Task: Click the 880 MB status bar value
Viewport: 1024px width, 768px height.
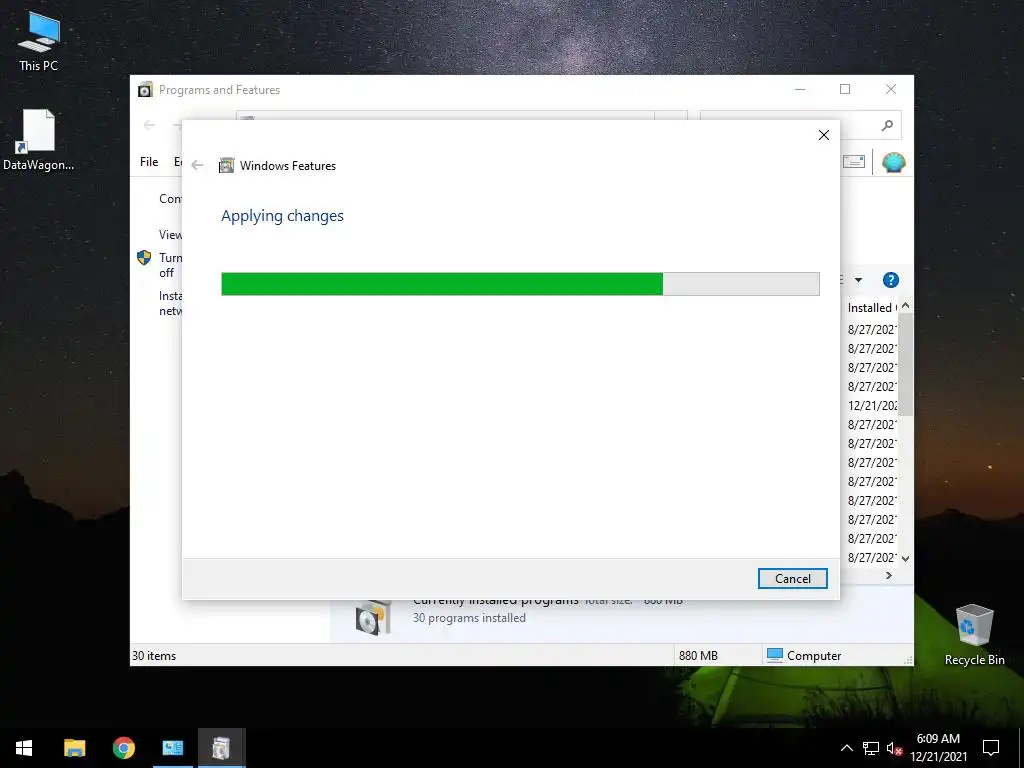Action: [698, 656]
